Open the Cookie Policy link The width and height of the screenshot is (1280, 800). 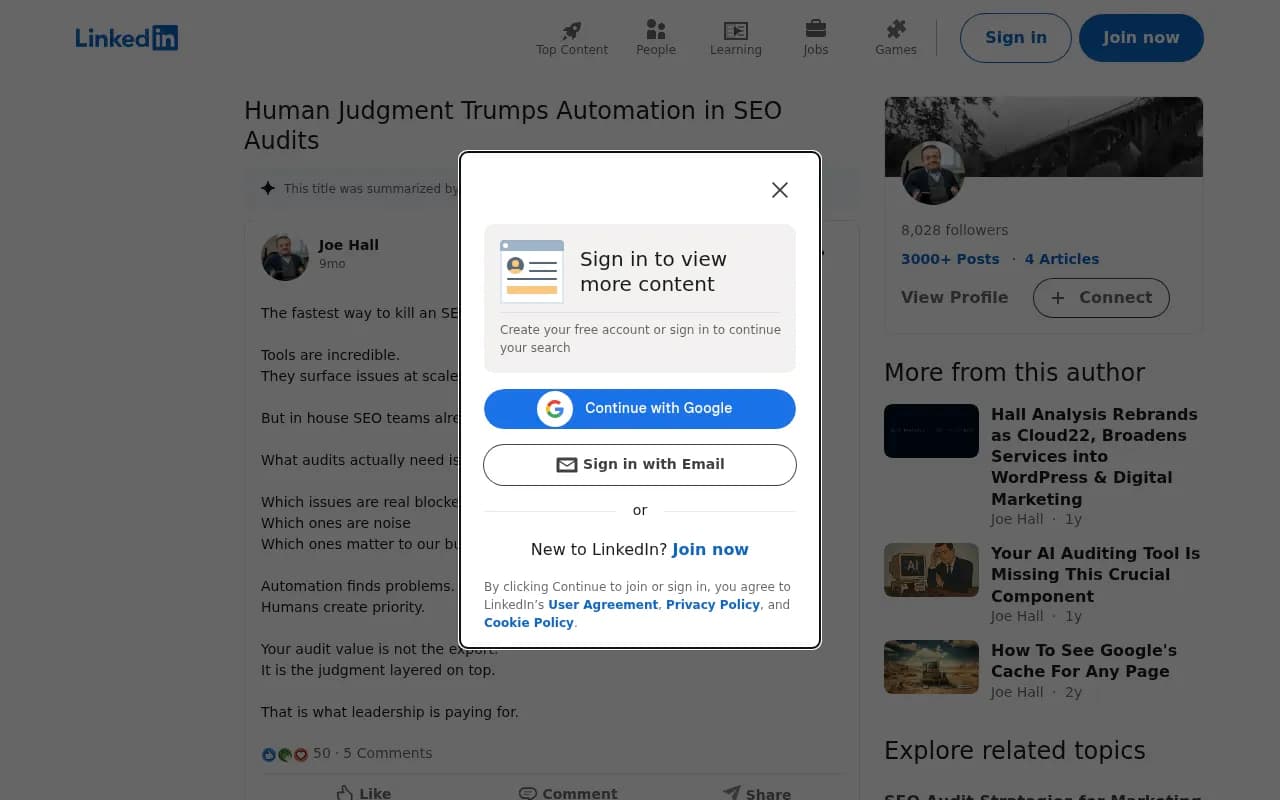(x=529, y=623)
